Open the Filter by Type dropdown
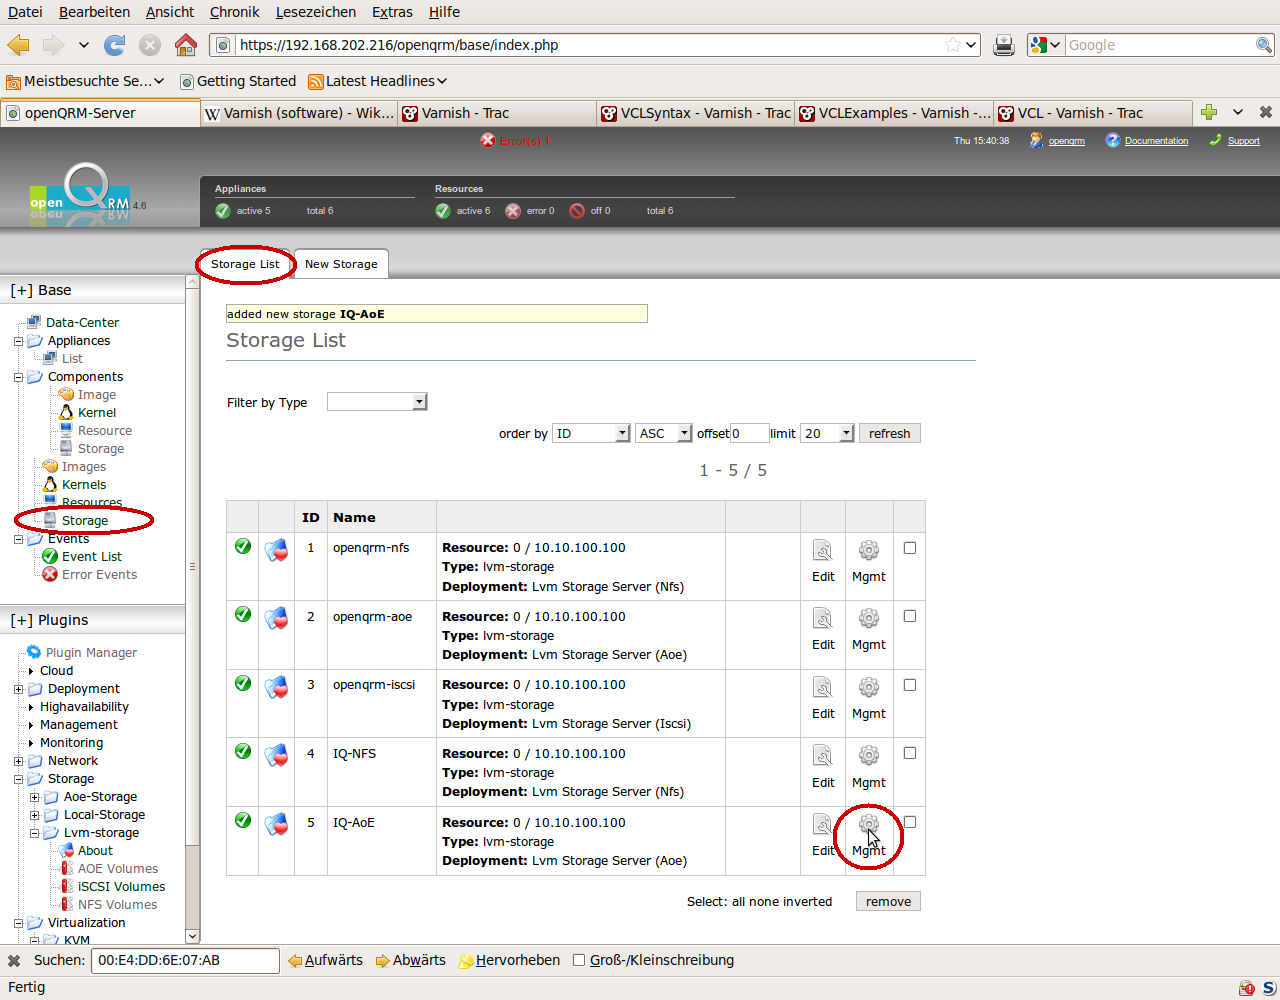 click(x=377, y=402)
